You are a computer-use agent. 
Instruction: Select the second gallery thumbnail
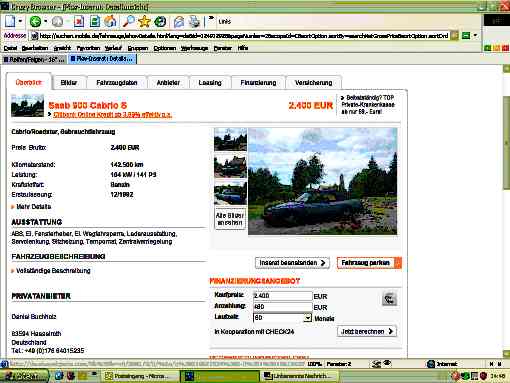(x=230, y=166)
